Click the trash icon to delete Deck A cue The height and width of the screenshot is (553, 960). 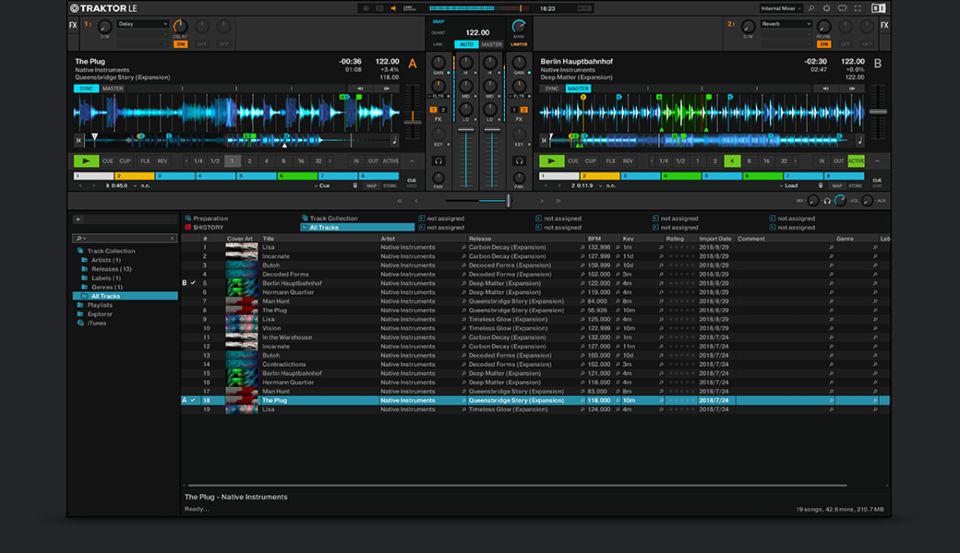point(355,185)
